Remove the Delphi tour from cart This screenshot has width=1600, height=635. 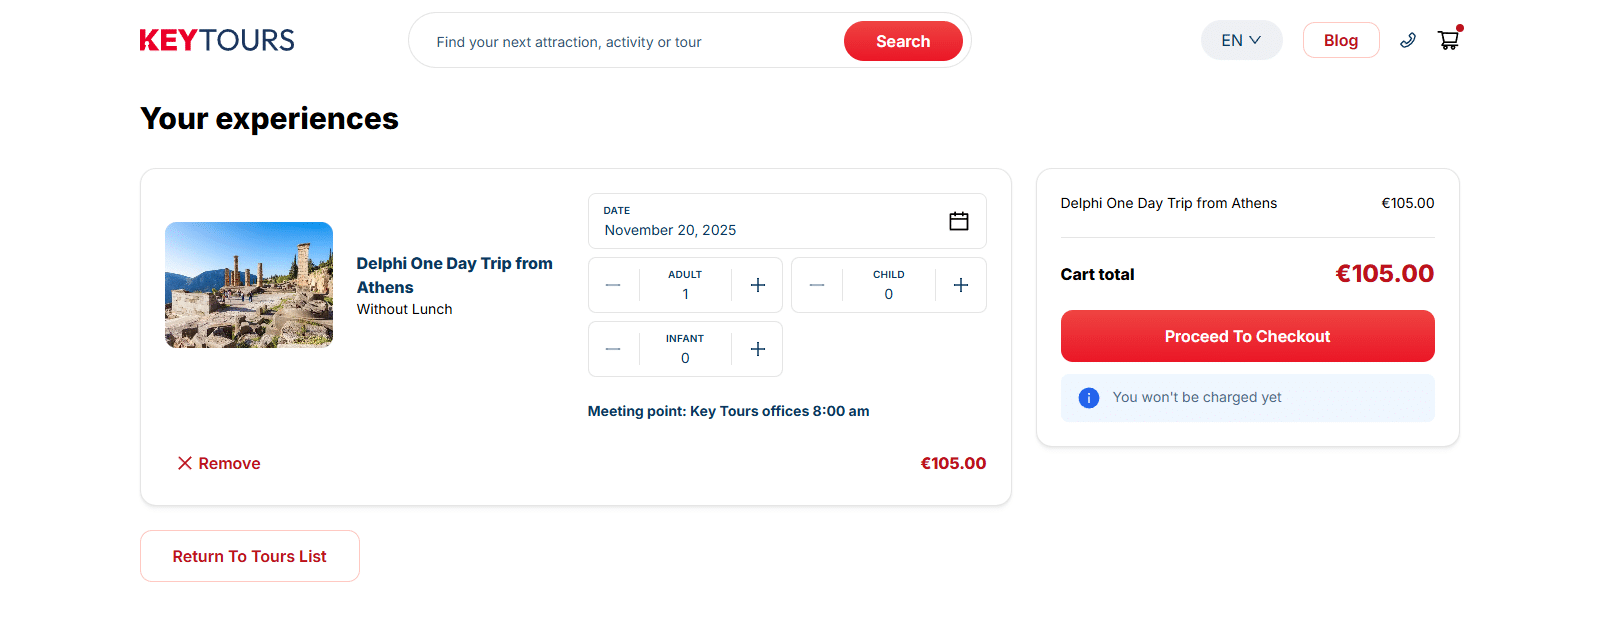tap(219, 463)
